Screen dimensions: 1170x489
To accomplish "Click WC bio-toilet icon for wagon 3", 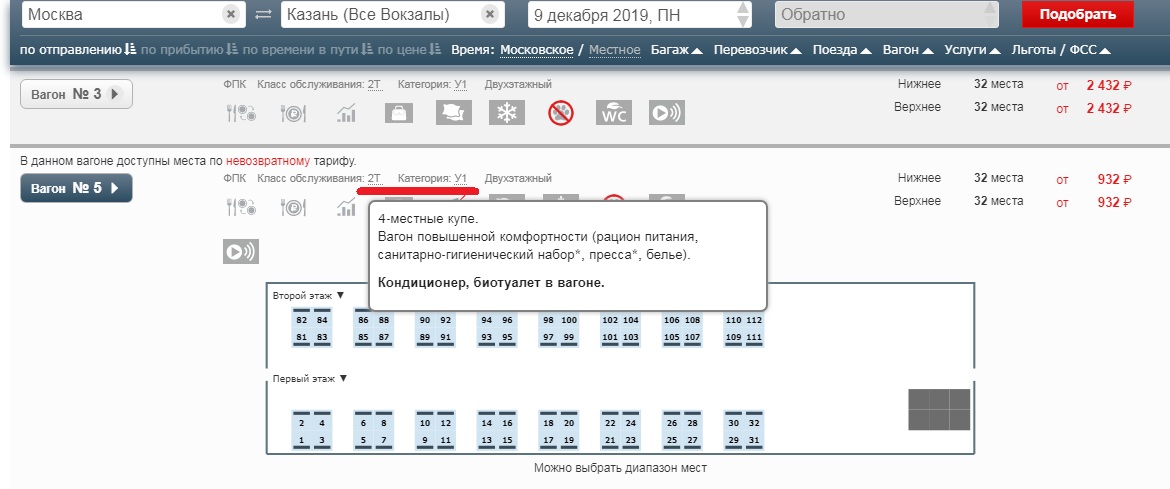I will pos(613,113).
